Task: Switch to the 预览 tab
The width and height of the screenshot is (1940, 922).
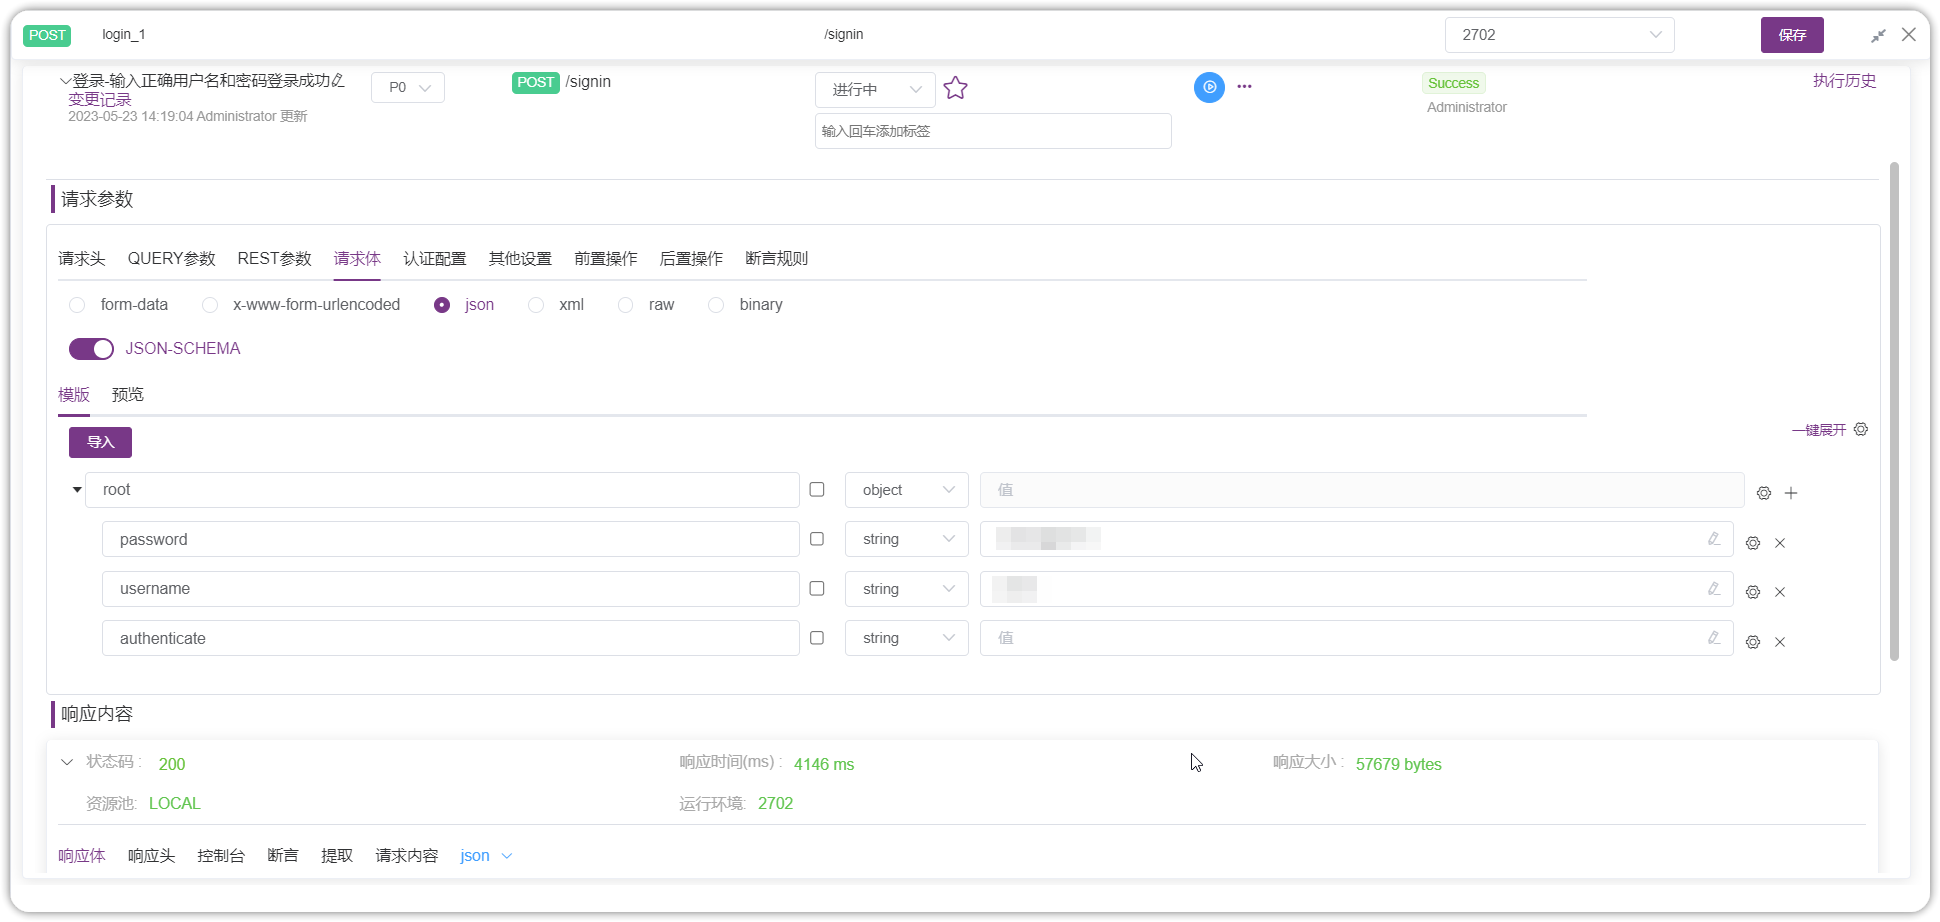Action: tap(128, 395)
